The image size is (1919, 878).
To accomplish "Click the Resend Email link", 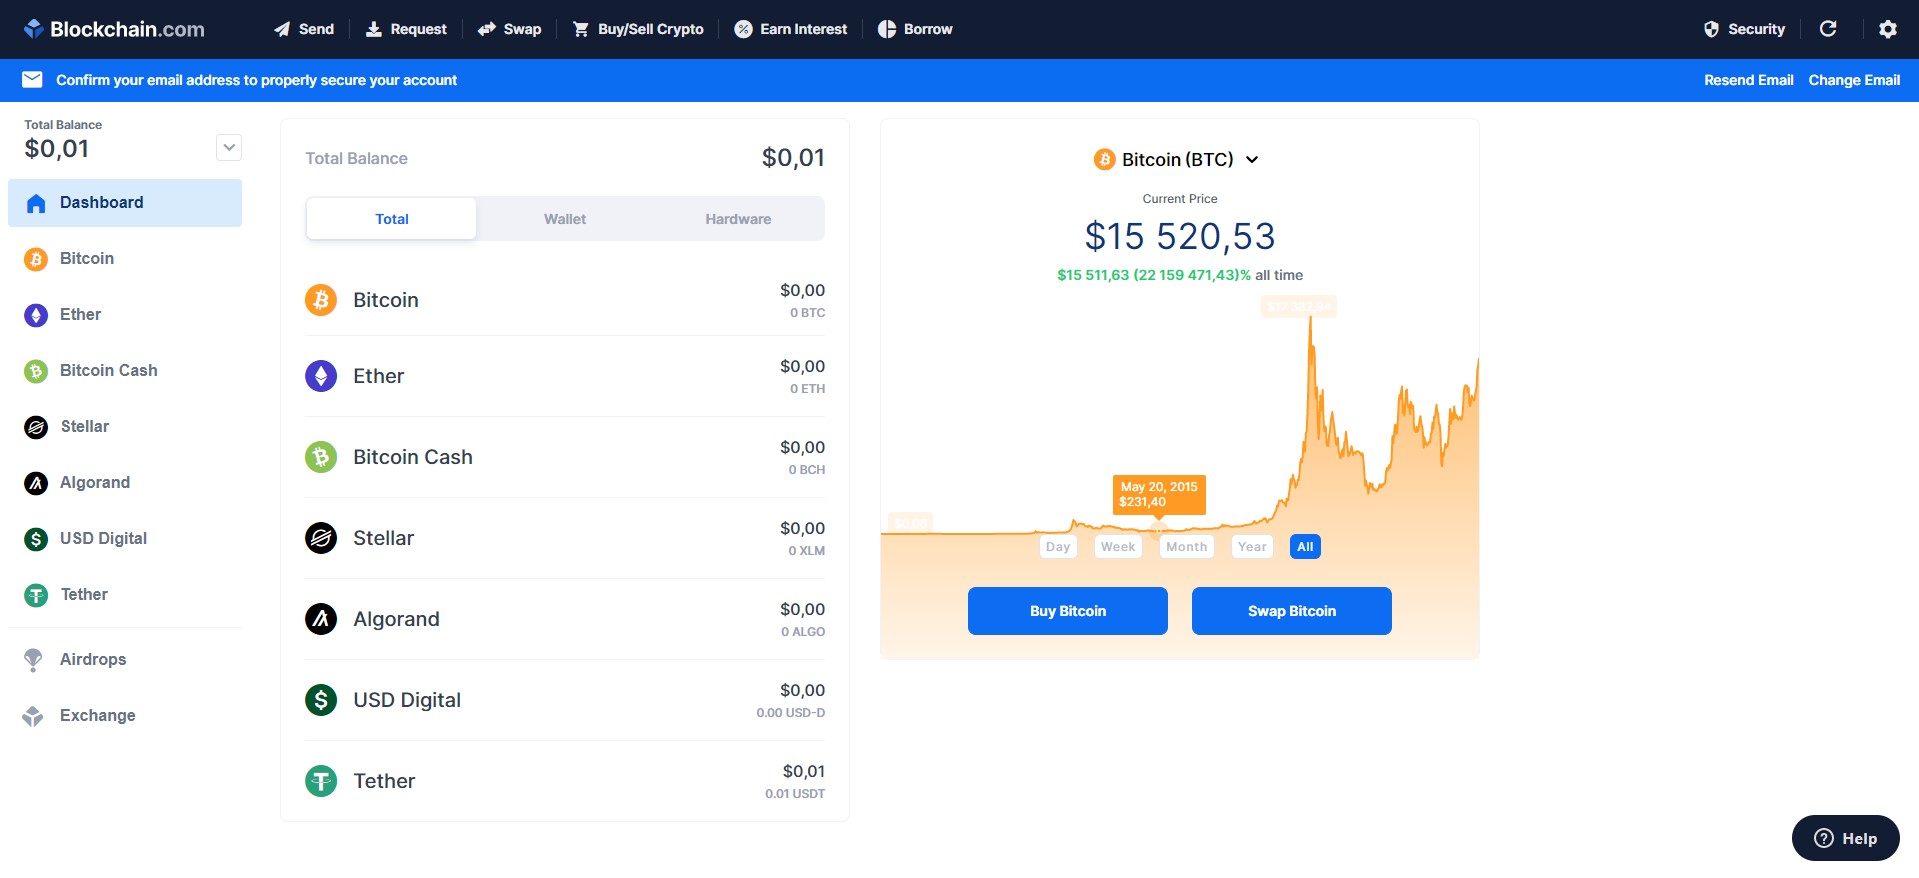I will [x=1748, y=80].
